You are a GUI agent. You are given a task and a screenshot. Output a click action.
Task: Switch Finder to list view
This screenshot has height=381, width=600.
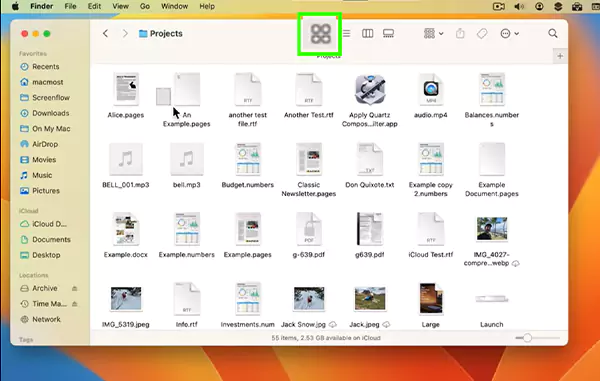point(346,34)
